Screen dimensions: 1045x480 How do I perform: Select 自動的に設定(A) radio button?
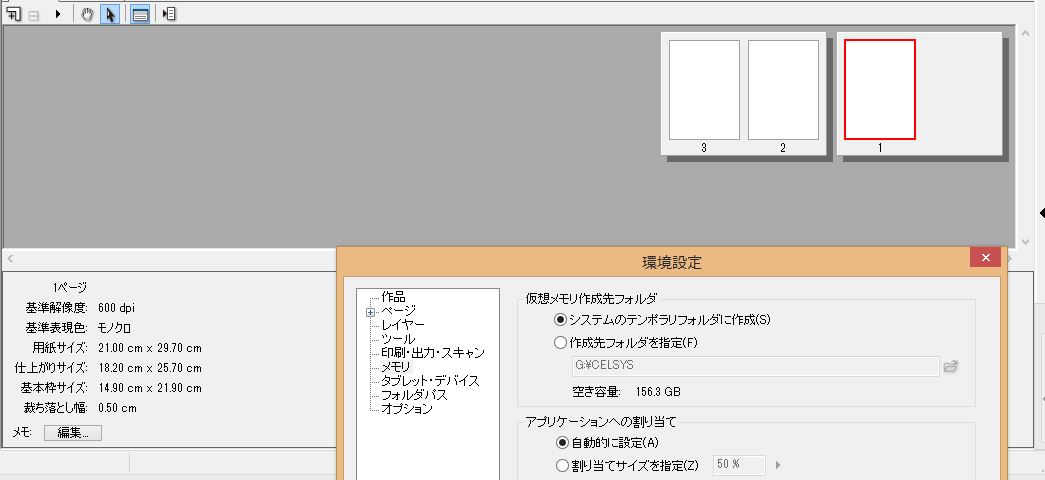point(562,443)
